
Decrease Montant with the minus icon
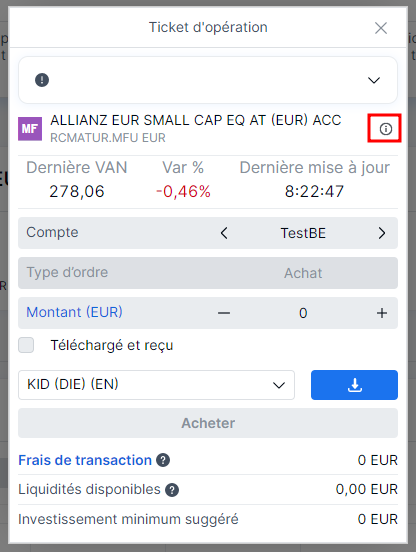click(x=224, y=313)
